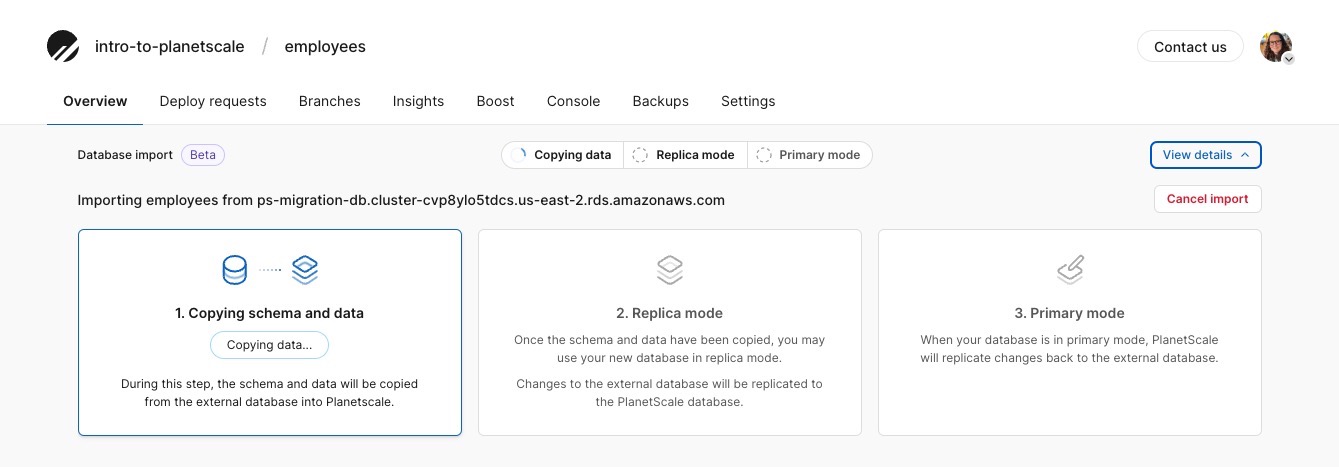Click the Copying data... status pill
1339x467 pixels.
coord(269,345)
